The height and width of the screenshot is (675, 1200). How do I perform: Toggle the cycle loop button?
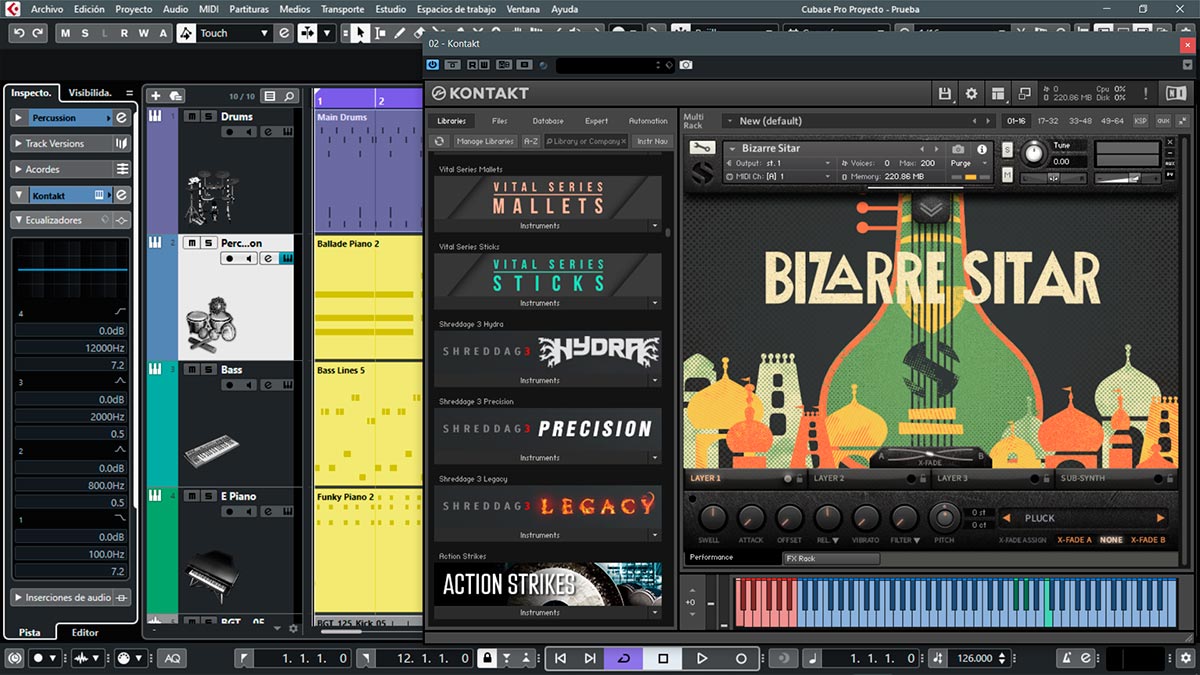pos(624,658)
